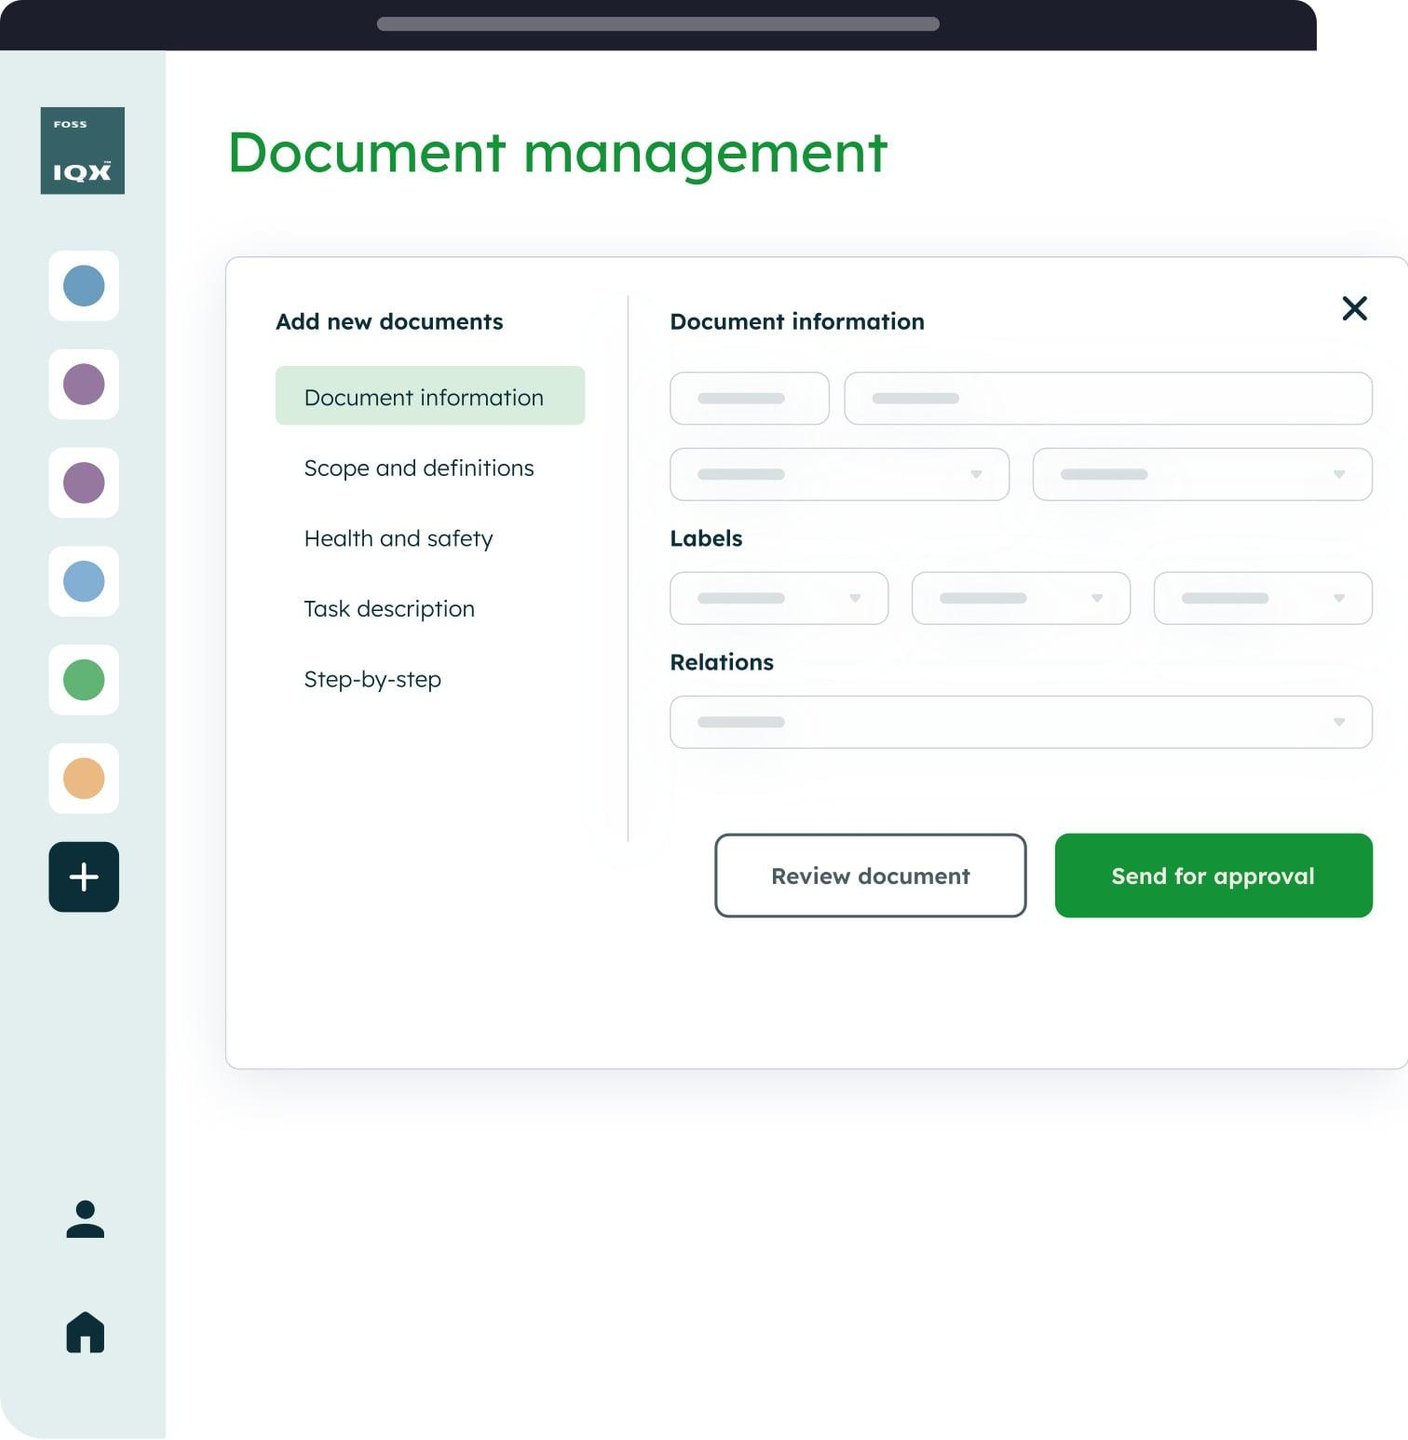The image size is (1408, 1440).
Task: Open the first Labels dropdown
Action: 779,598
